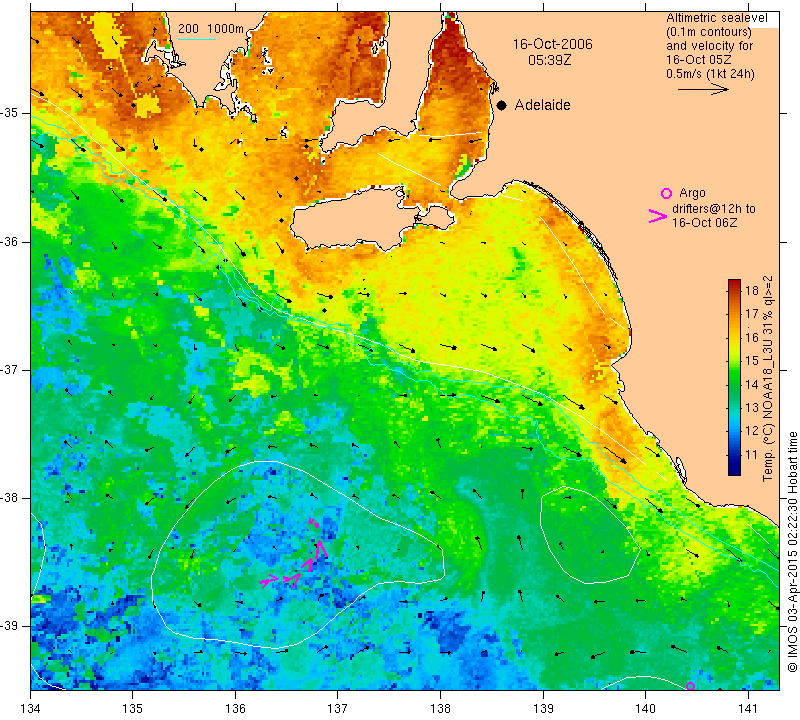Click the time label 05:39Z
The image size is (800, 720).
coord(549,60)
